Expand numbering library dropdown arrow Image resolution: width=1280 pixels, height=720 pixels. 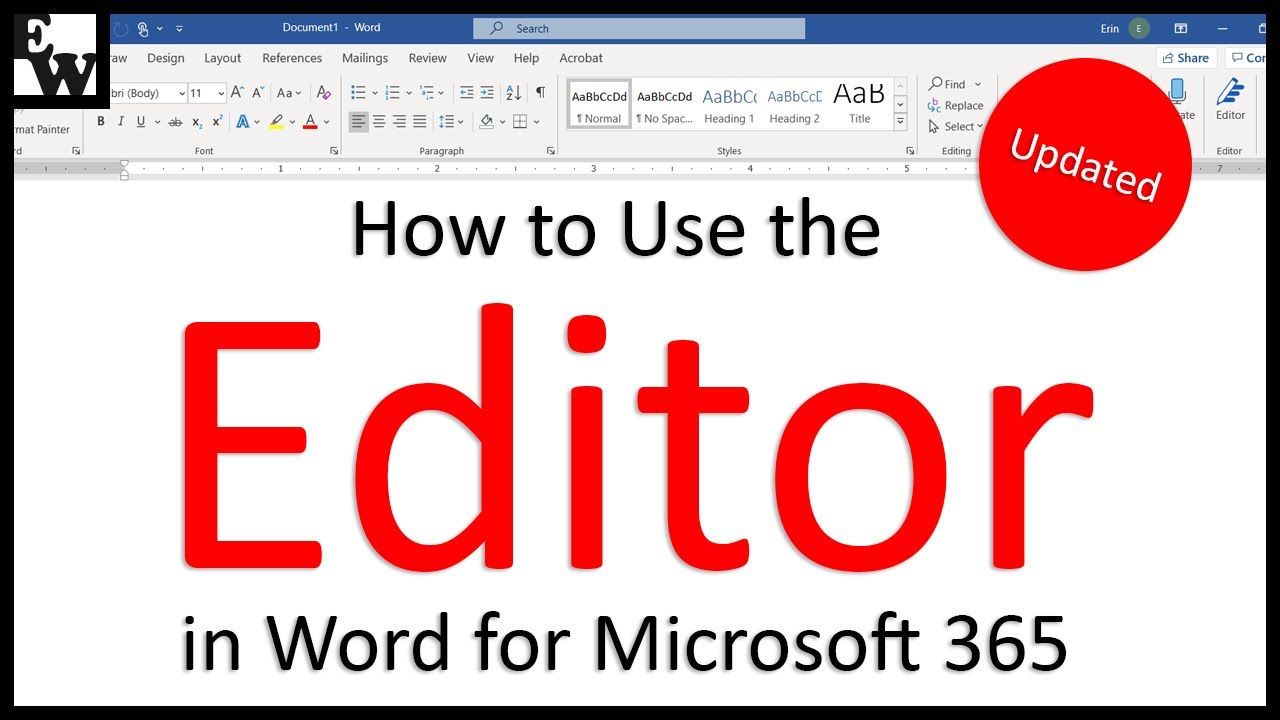point(409,92)
